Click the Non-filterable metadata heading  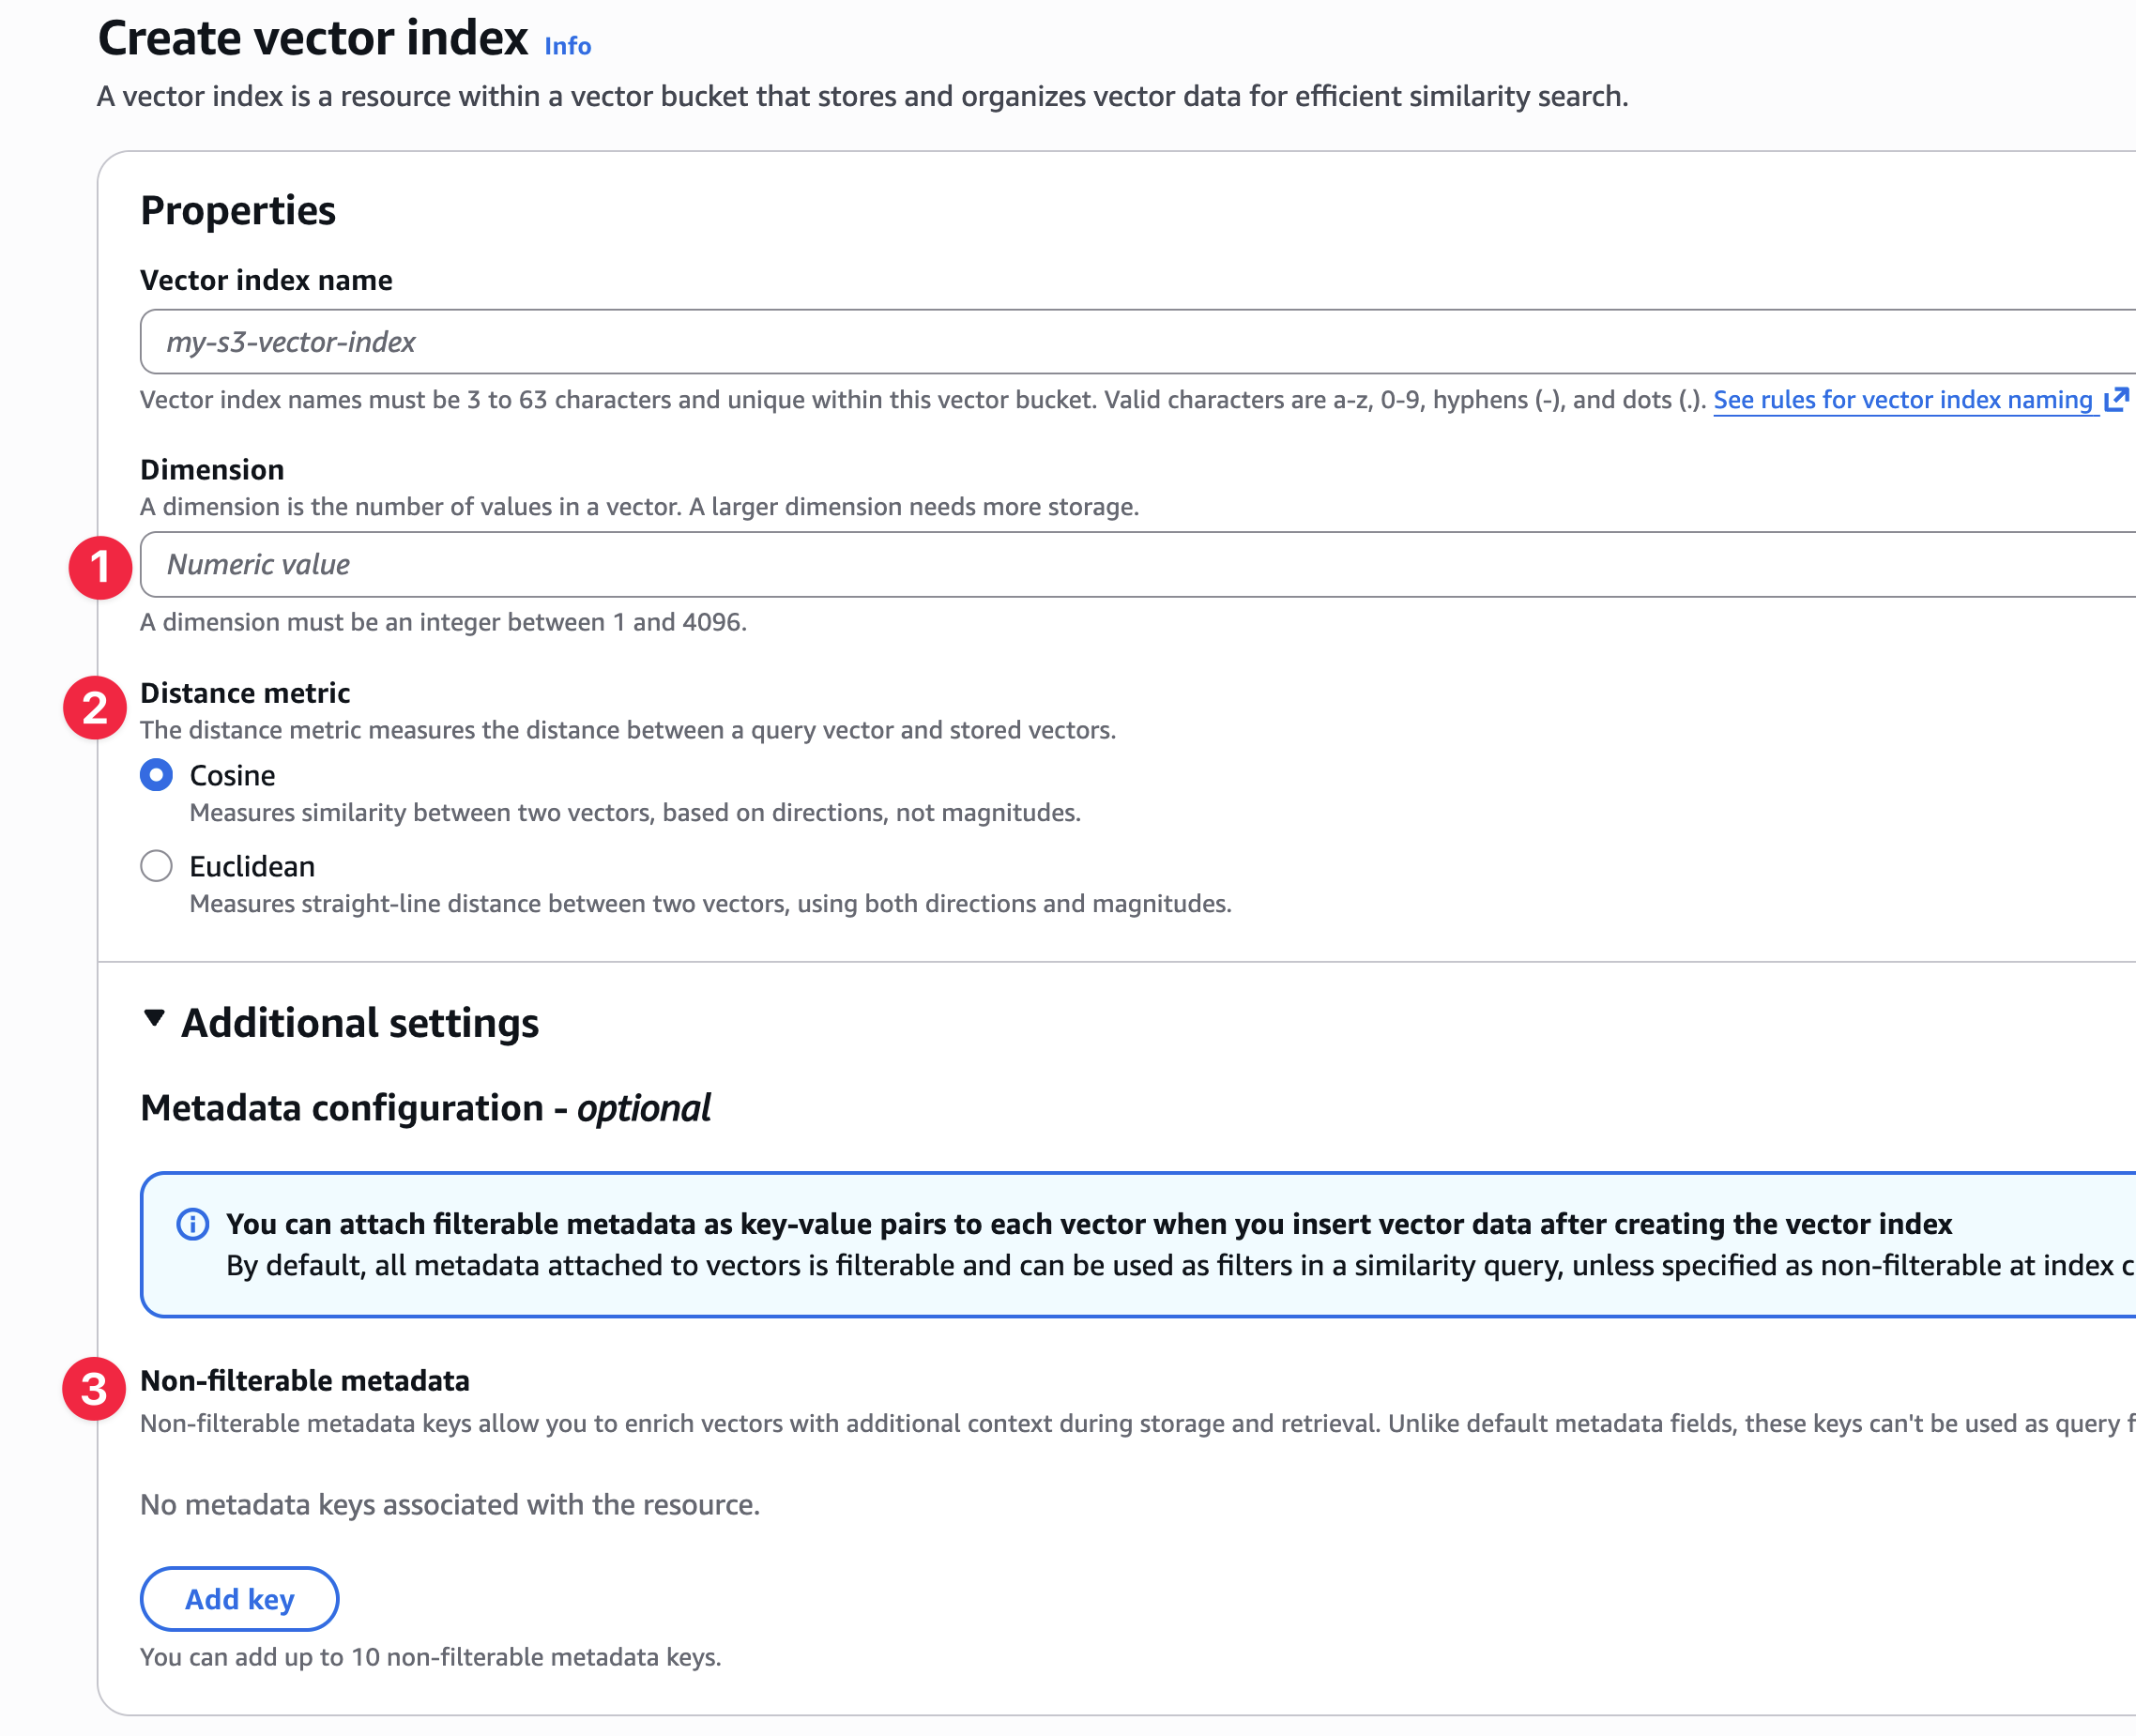coord(305,1381)
